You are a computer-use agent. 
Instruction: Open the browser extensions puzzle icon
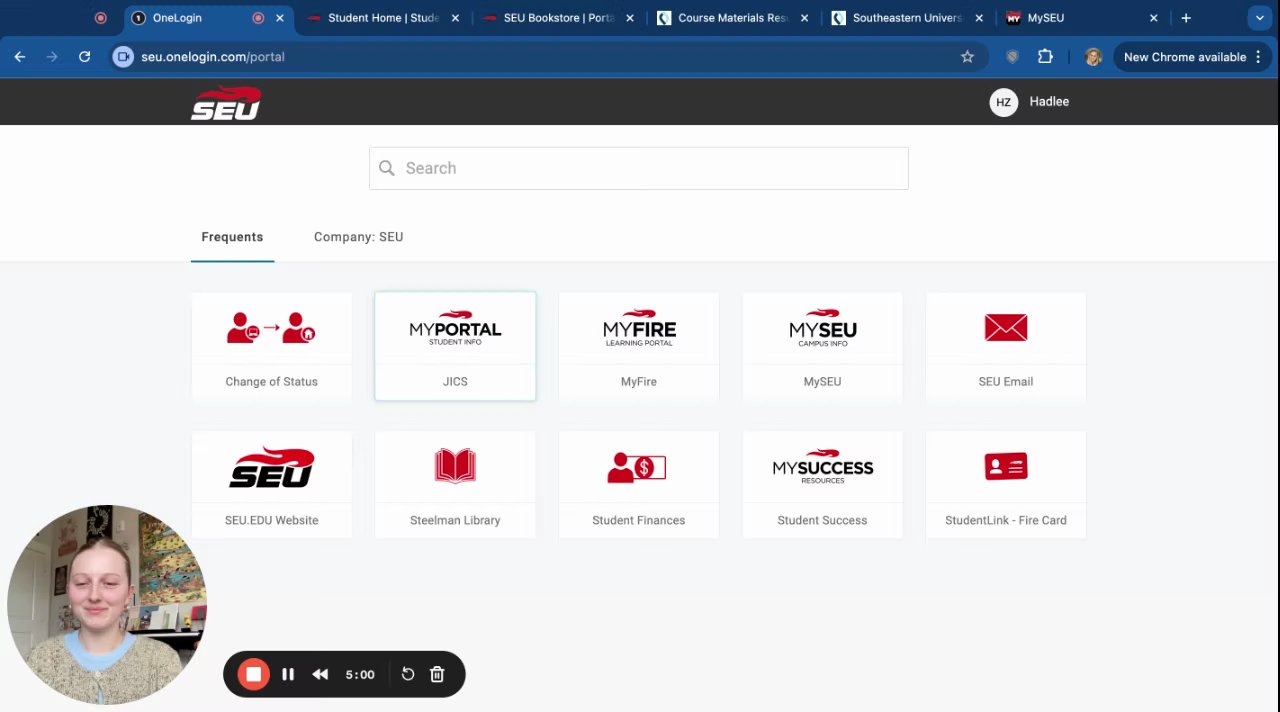tap(1045, 57)
